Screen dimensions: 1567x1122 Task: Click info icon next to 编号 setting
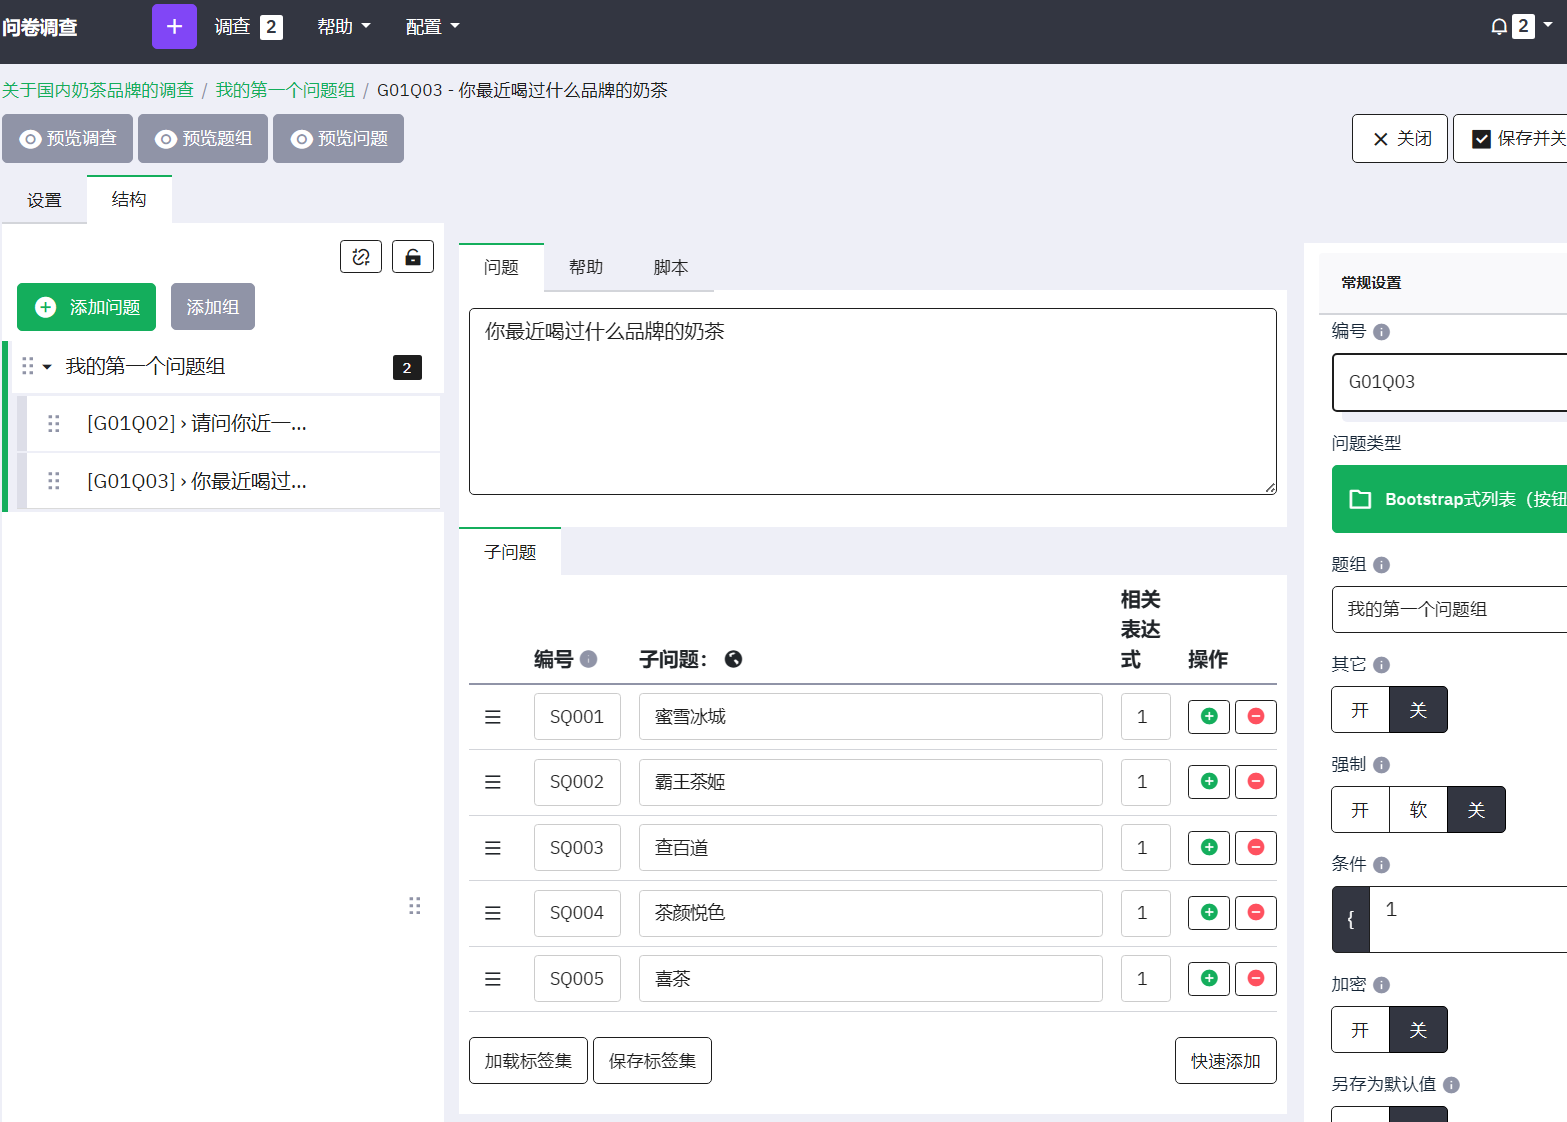tap(1381, 332)
